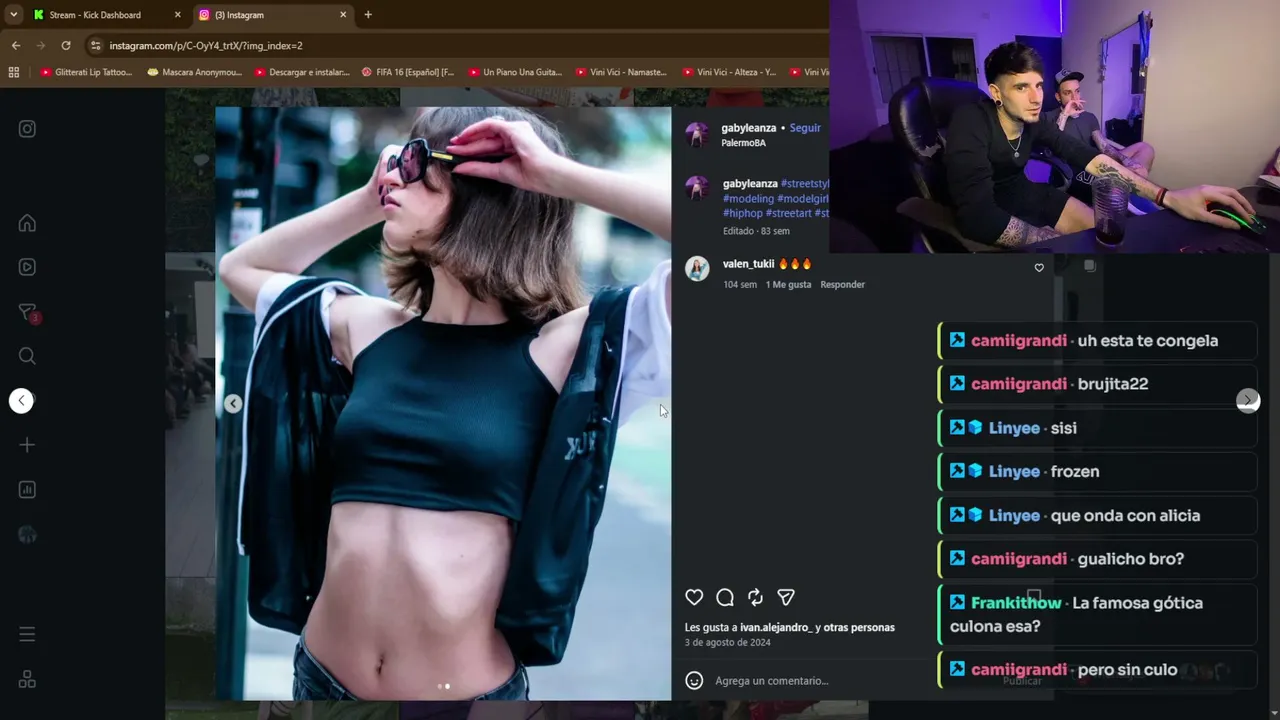Viewport: 1280px width, 720px height.
Task: Open the profile avatar in sidebar
Action: click(27, 535)
